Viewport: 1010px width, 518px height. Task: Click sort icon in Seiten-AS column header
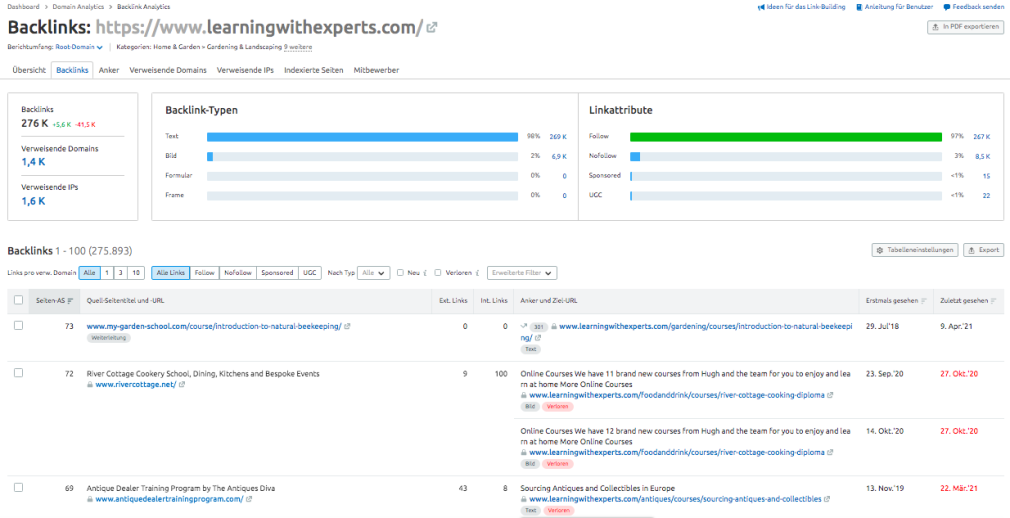tap(70, 300)
